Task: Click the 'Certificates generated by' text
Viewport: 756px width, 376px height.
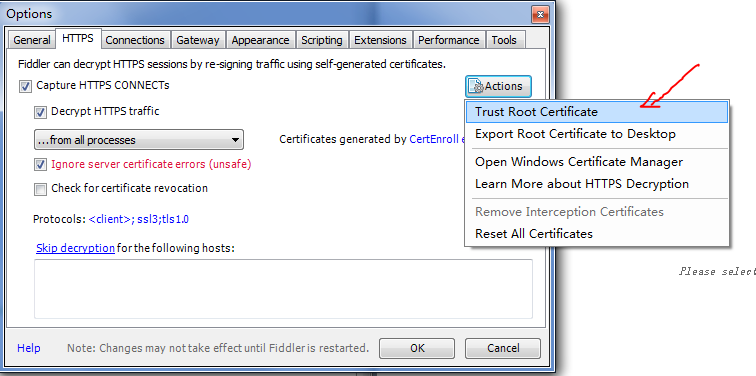Action: [343, 139]
